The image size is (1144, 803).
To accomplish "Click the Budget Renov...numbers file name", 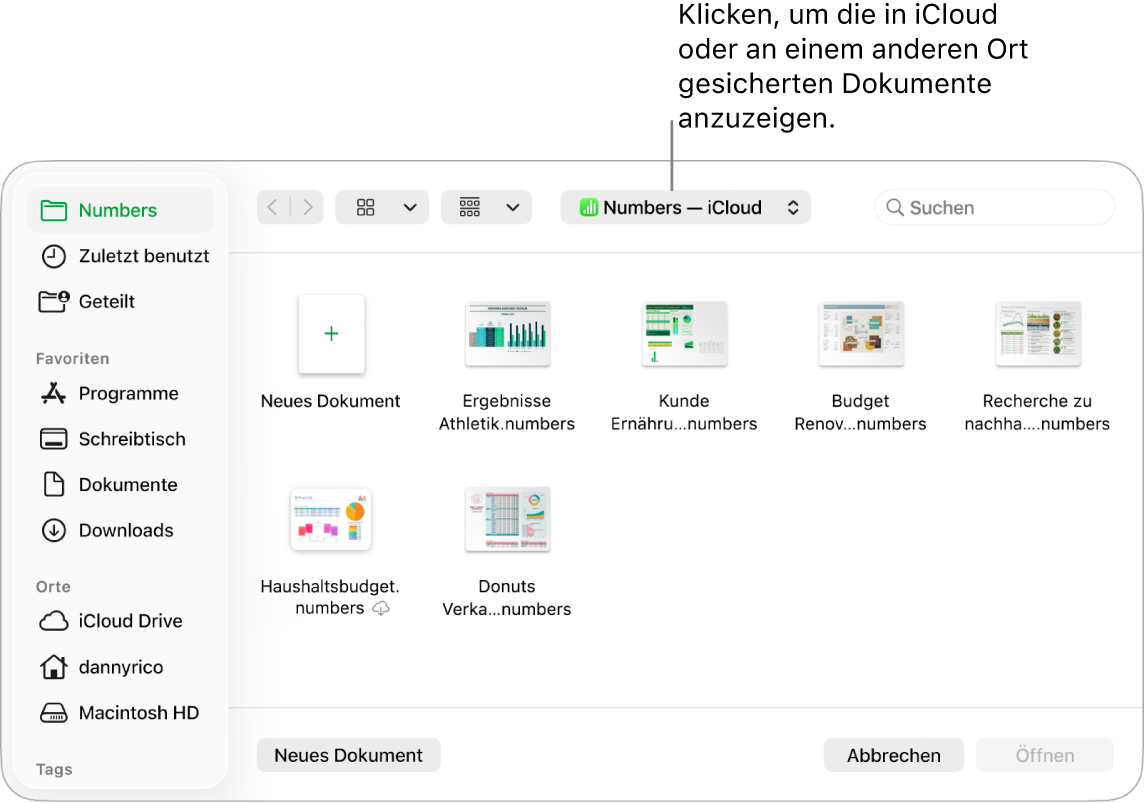I will (861, 413).
